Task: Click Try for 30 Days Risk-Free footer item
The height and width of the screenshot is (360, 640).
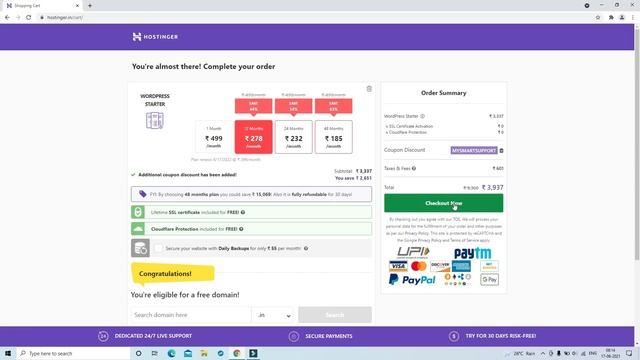Action: [x=493, y=336]
